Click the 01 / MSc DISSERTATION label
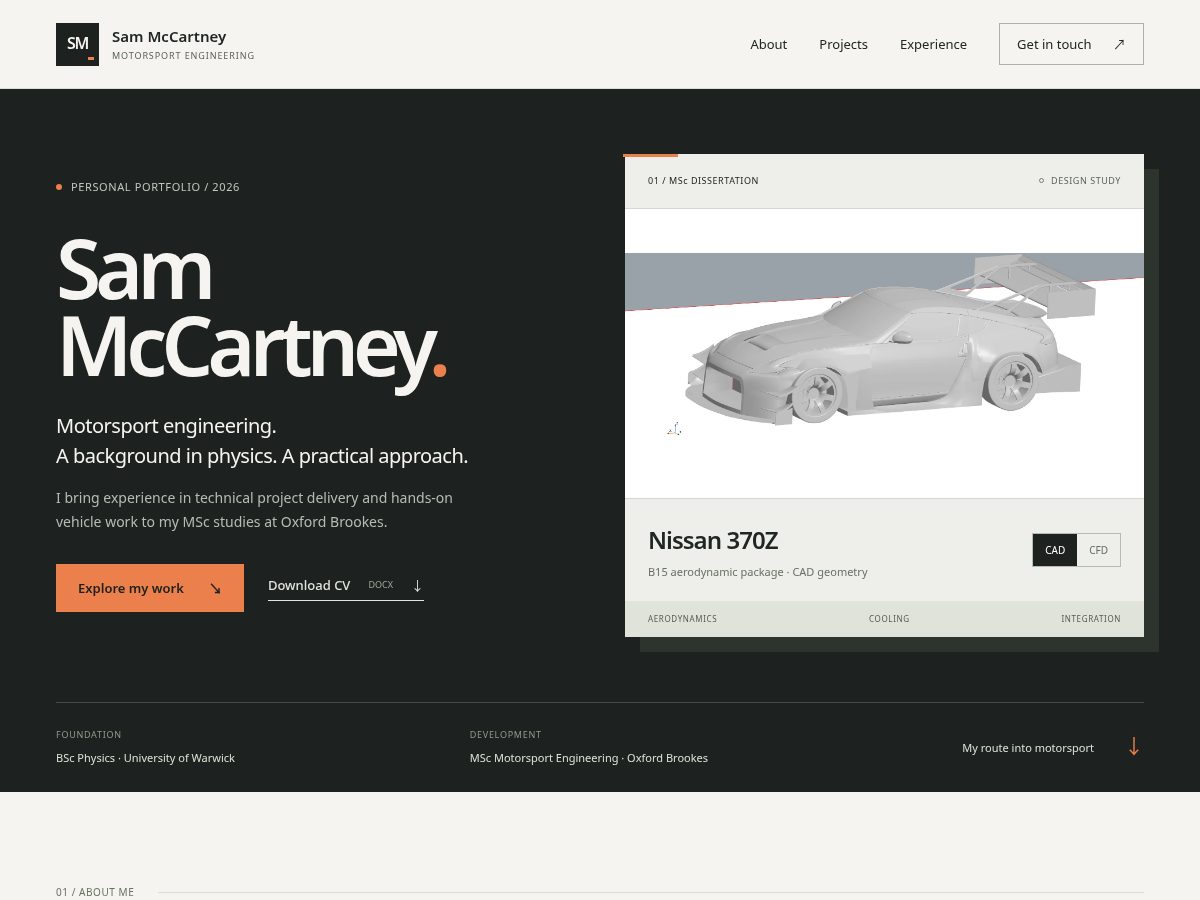Screen dimensions: 1200x900 [x=703, y=181]
